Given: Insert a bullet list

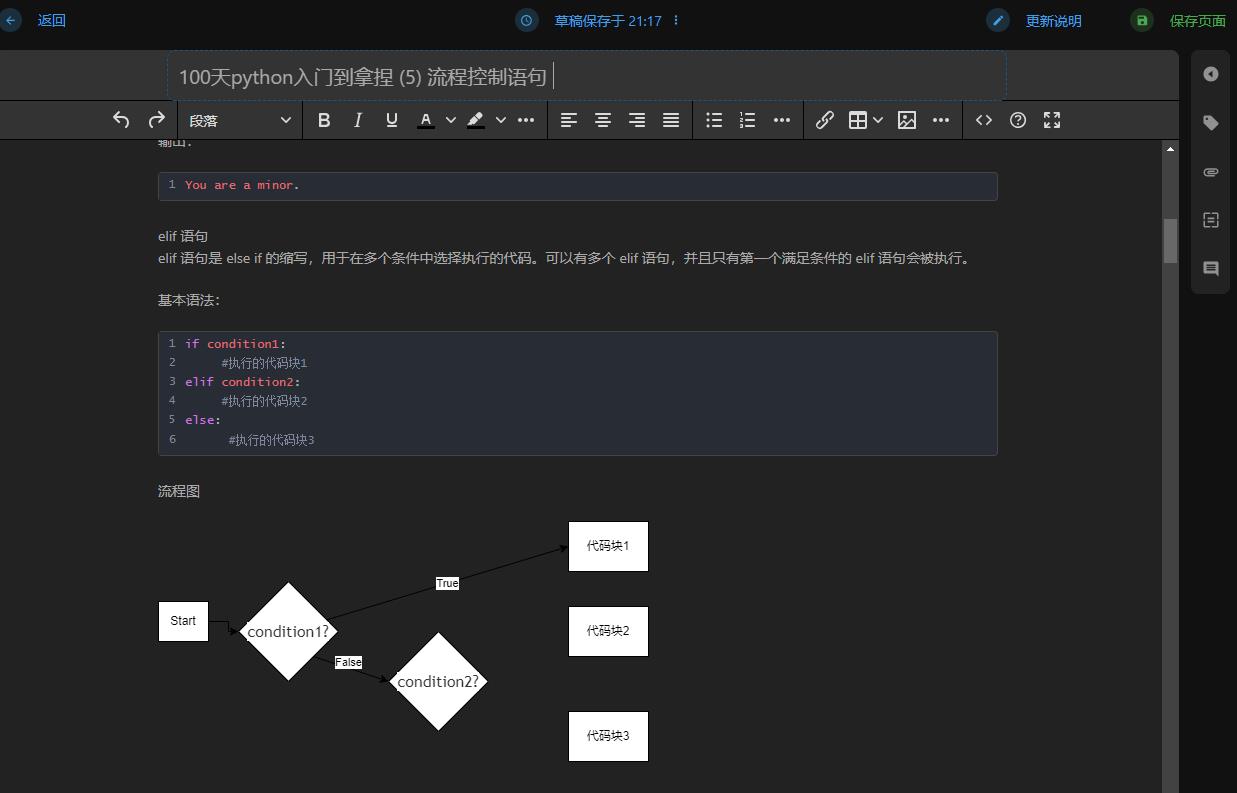Looking at the screenshot, I should point(714,120).
